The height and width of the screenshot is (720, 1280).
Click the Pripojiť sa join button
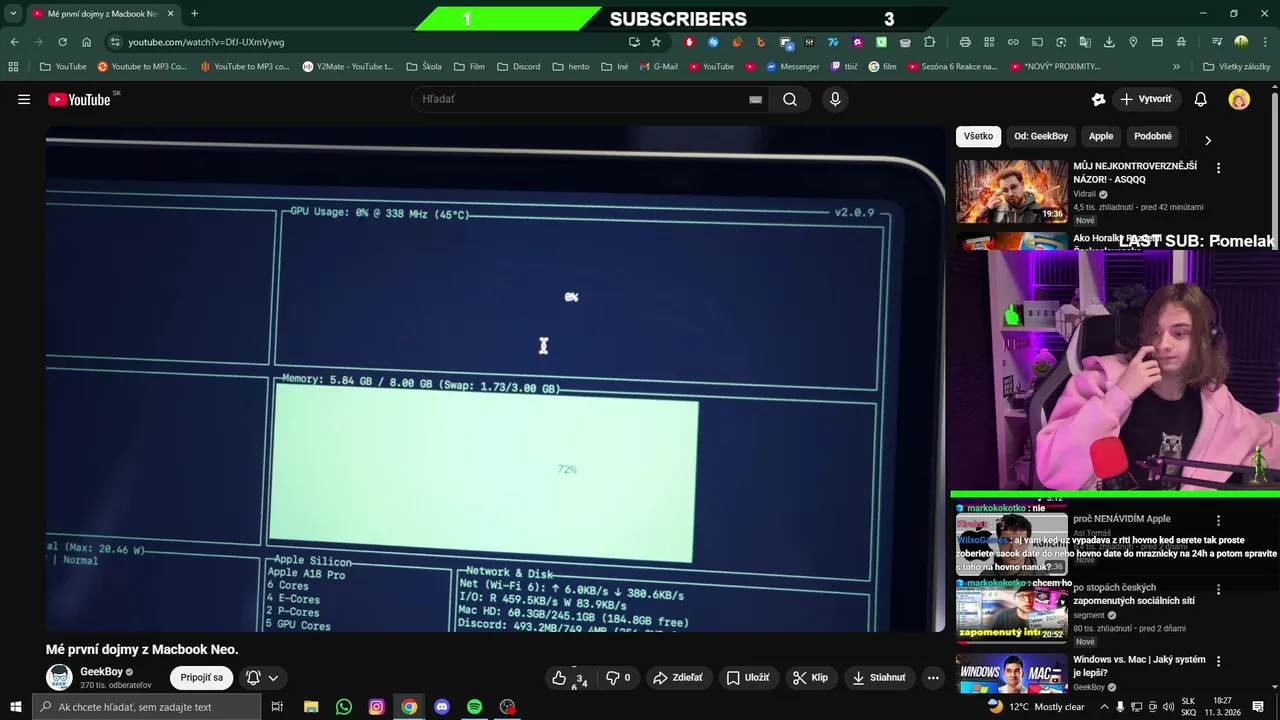tap(202, 678)
